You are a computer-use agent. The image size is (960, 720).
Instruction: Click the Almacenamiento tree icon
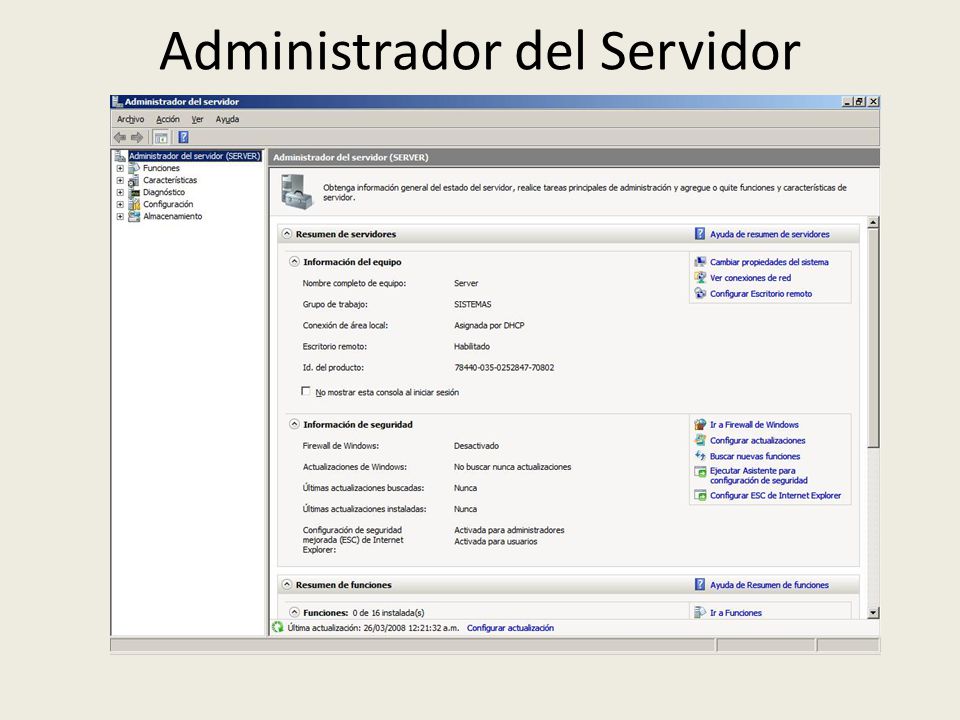(134, 216)
